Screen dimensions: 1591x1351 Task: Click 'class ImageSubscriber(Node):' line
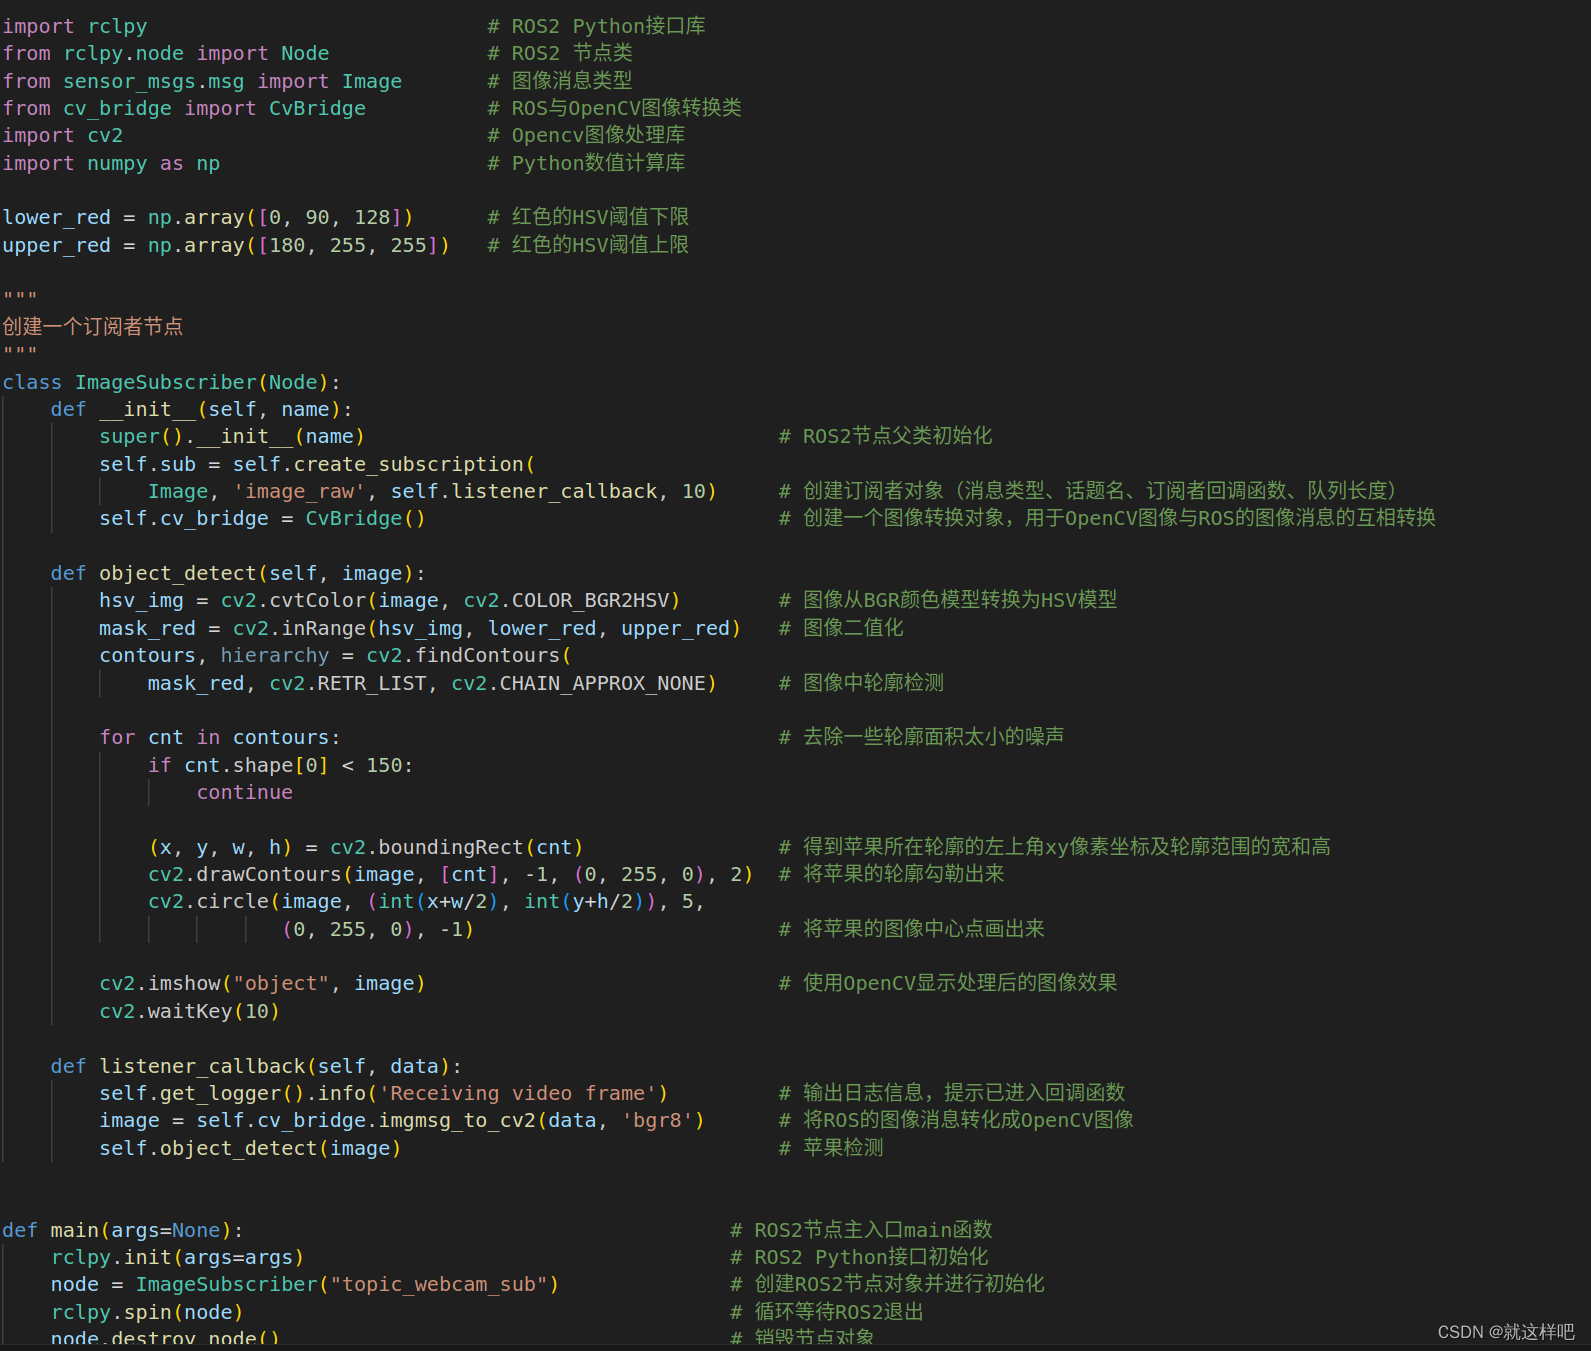171,382
